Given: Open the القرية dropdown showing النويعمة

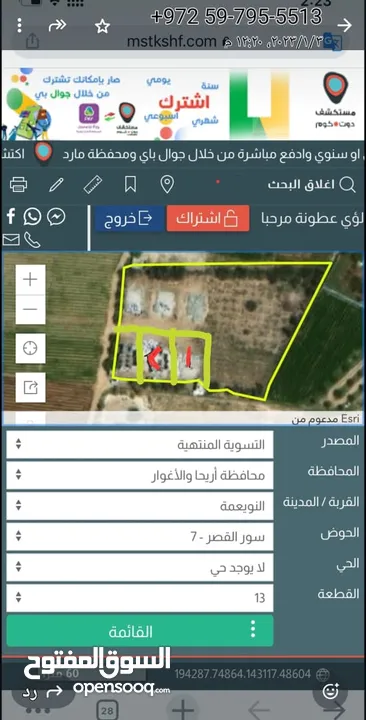Looking at the screenshot, I should 140,506.
